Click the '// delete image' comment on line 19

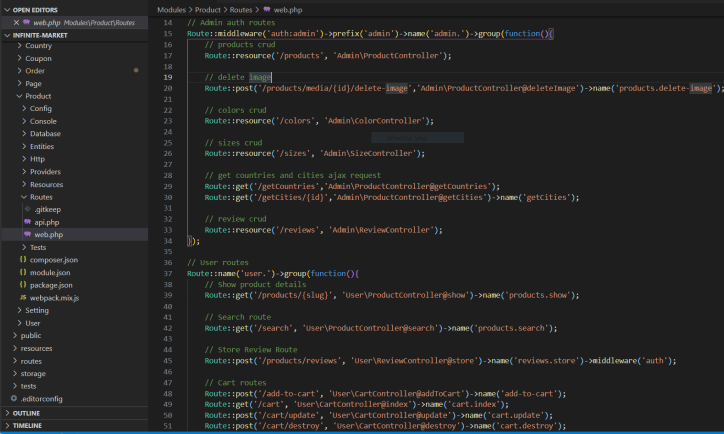pos(238,77)
